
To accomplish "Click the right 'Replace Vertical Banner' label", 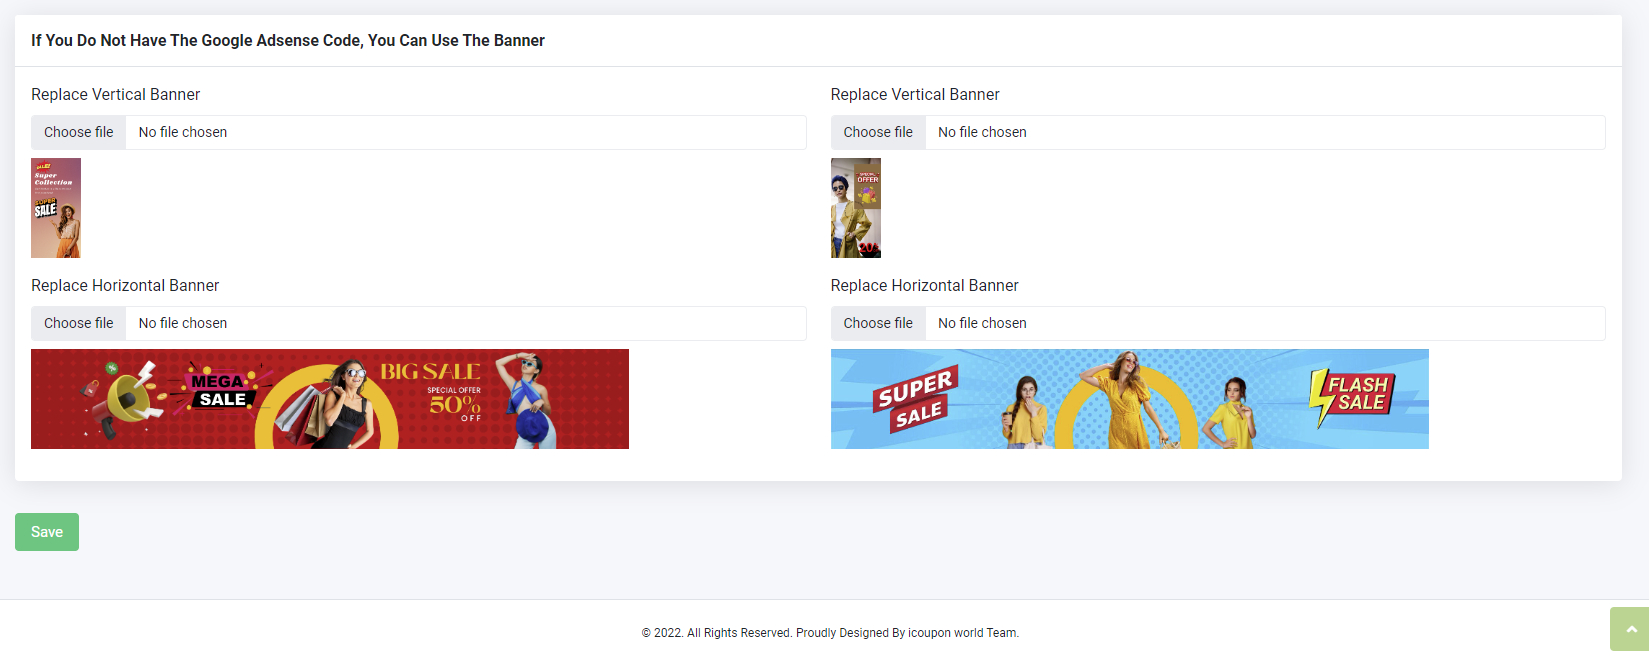I will (915, 94).
